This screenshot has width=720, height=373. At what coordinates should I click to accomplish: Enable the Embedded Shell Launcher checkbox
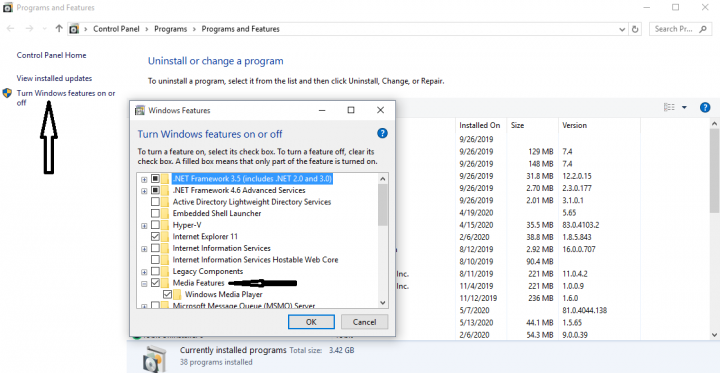coord(155,213)
